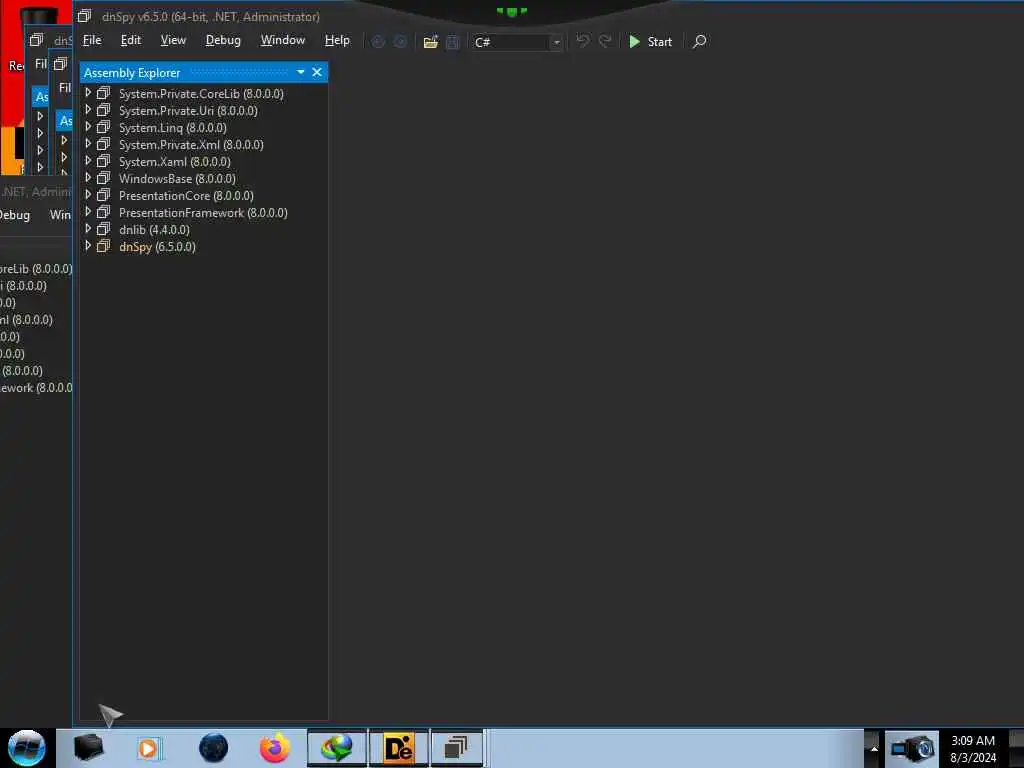Open the Debug menu

coord(223,40)
